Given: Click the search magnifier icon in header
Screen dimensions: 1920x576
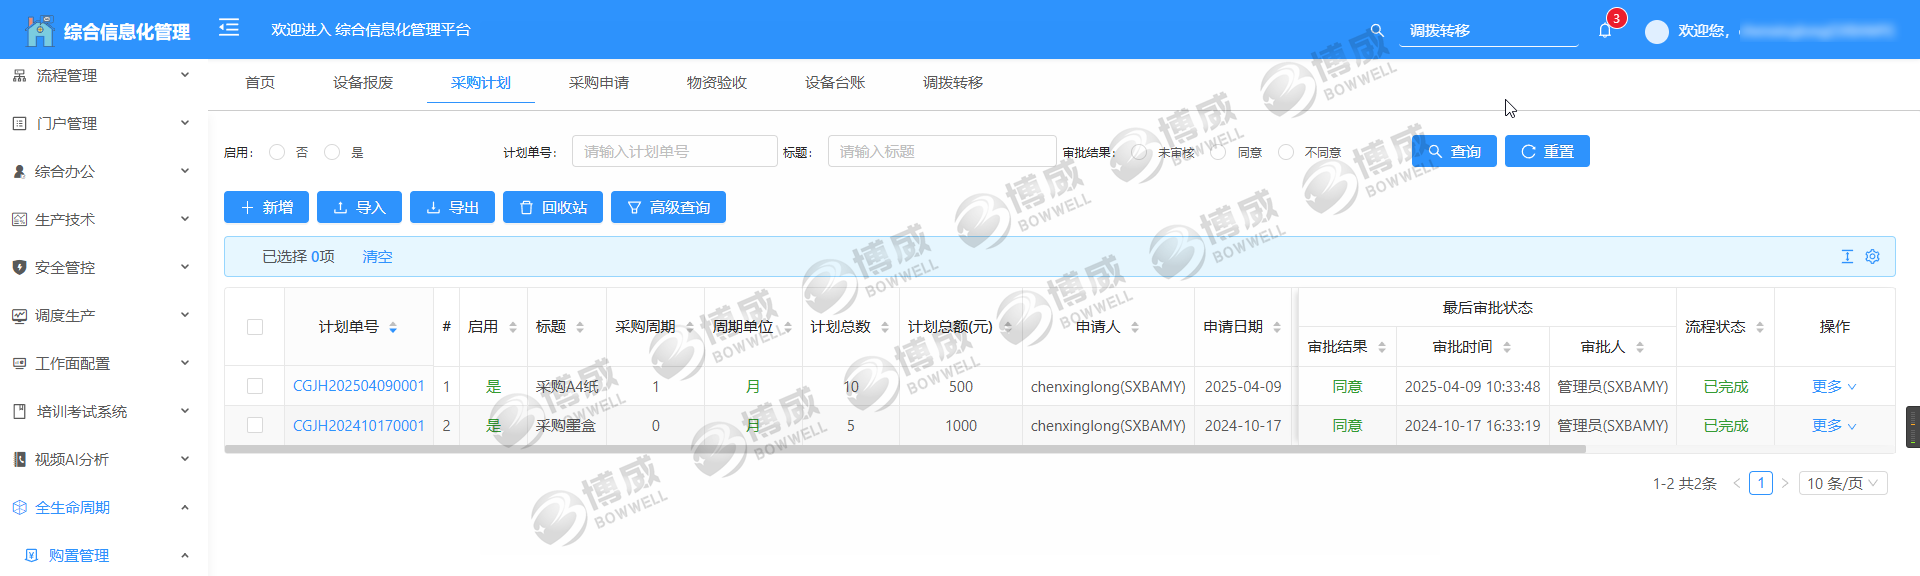Looking at the screenshot, I should click(1377, 31).
